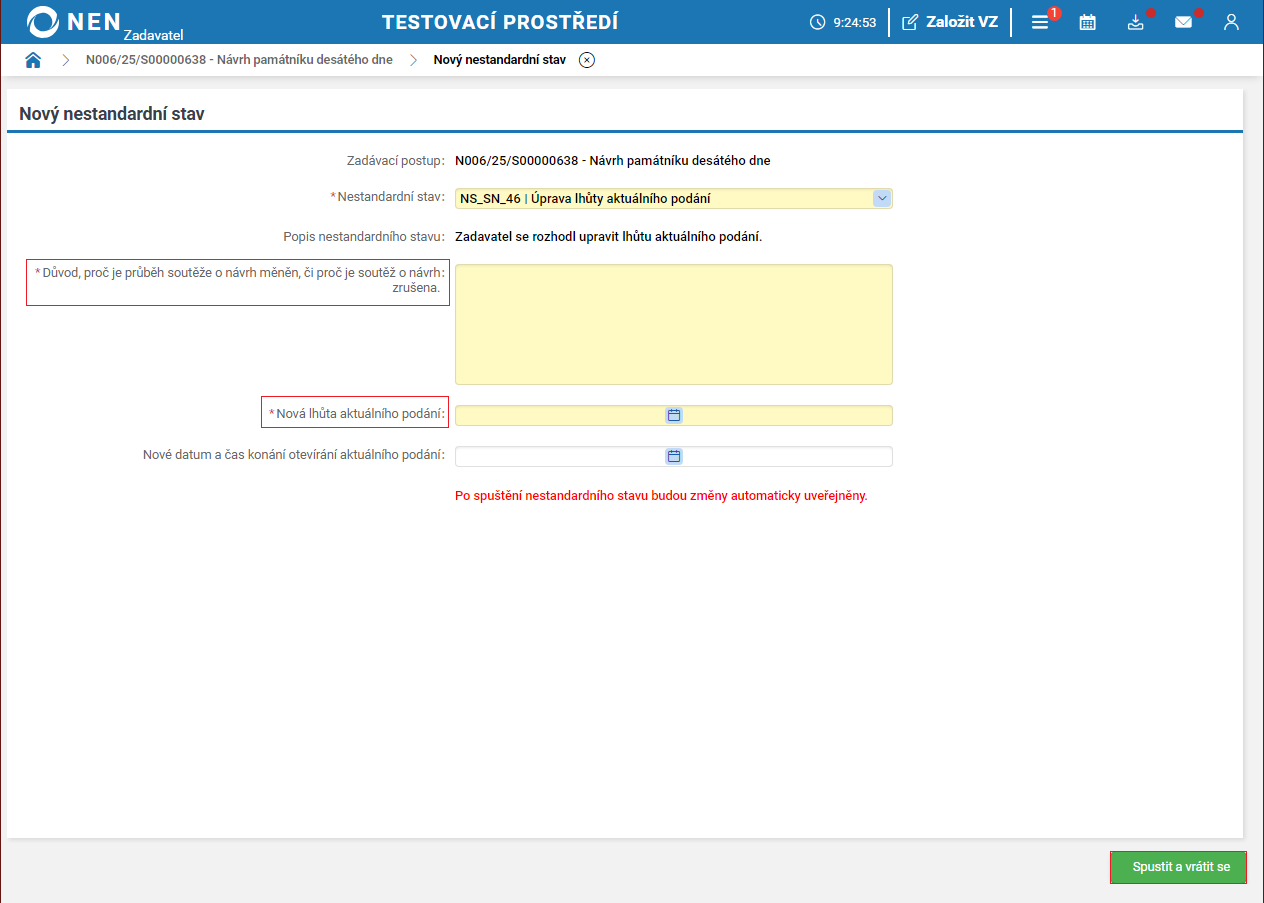Expand the Nestandardní stav dropdown arrow
Image resolution: width=1264 pixels, height=903 pixels.
882,198
